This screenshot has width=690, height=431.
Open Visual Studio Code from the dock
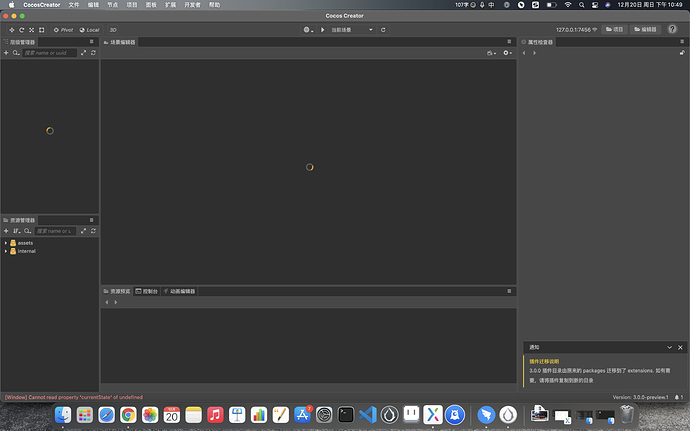point(367,415)
